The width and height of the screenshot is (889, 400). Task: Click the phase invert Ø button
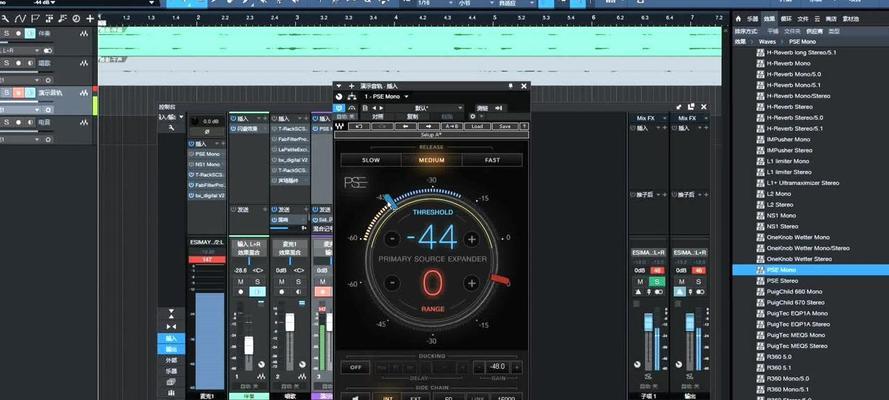206,131
